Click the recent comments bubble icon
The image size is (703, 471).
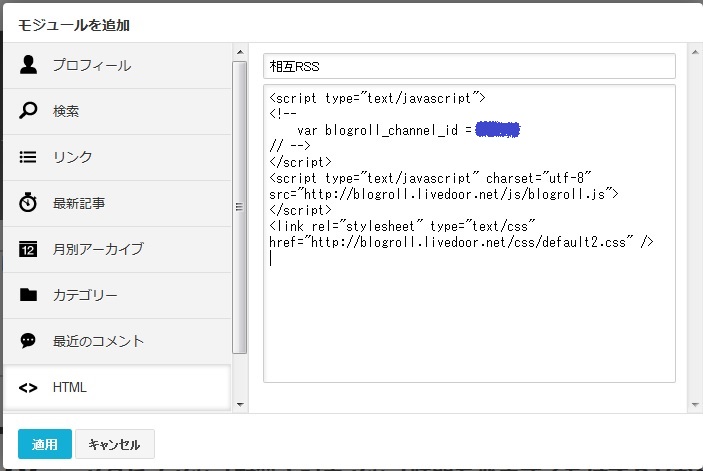[28, 341]
